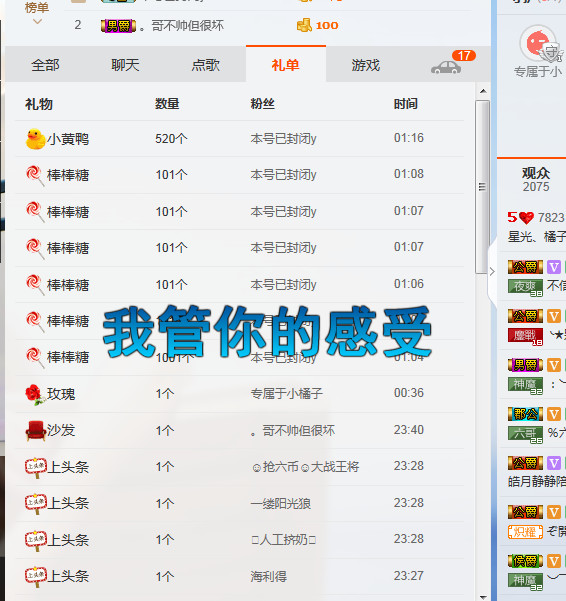This screenshot has width=566, height=601.
Task: Click the 棒棒糖 lollipop icon at 01:08
Action: (x=35, y=175)
